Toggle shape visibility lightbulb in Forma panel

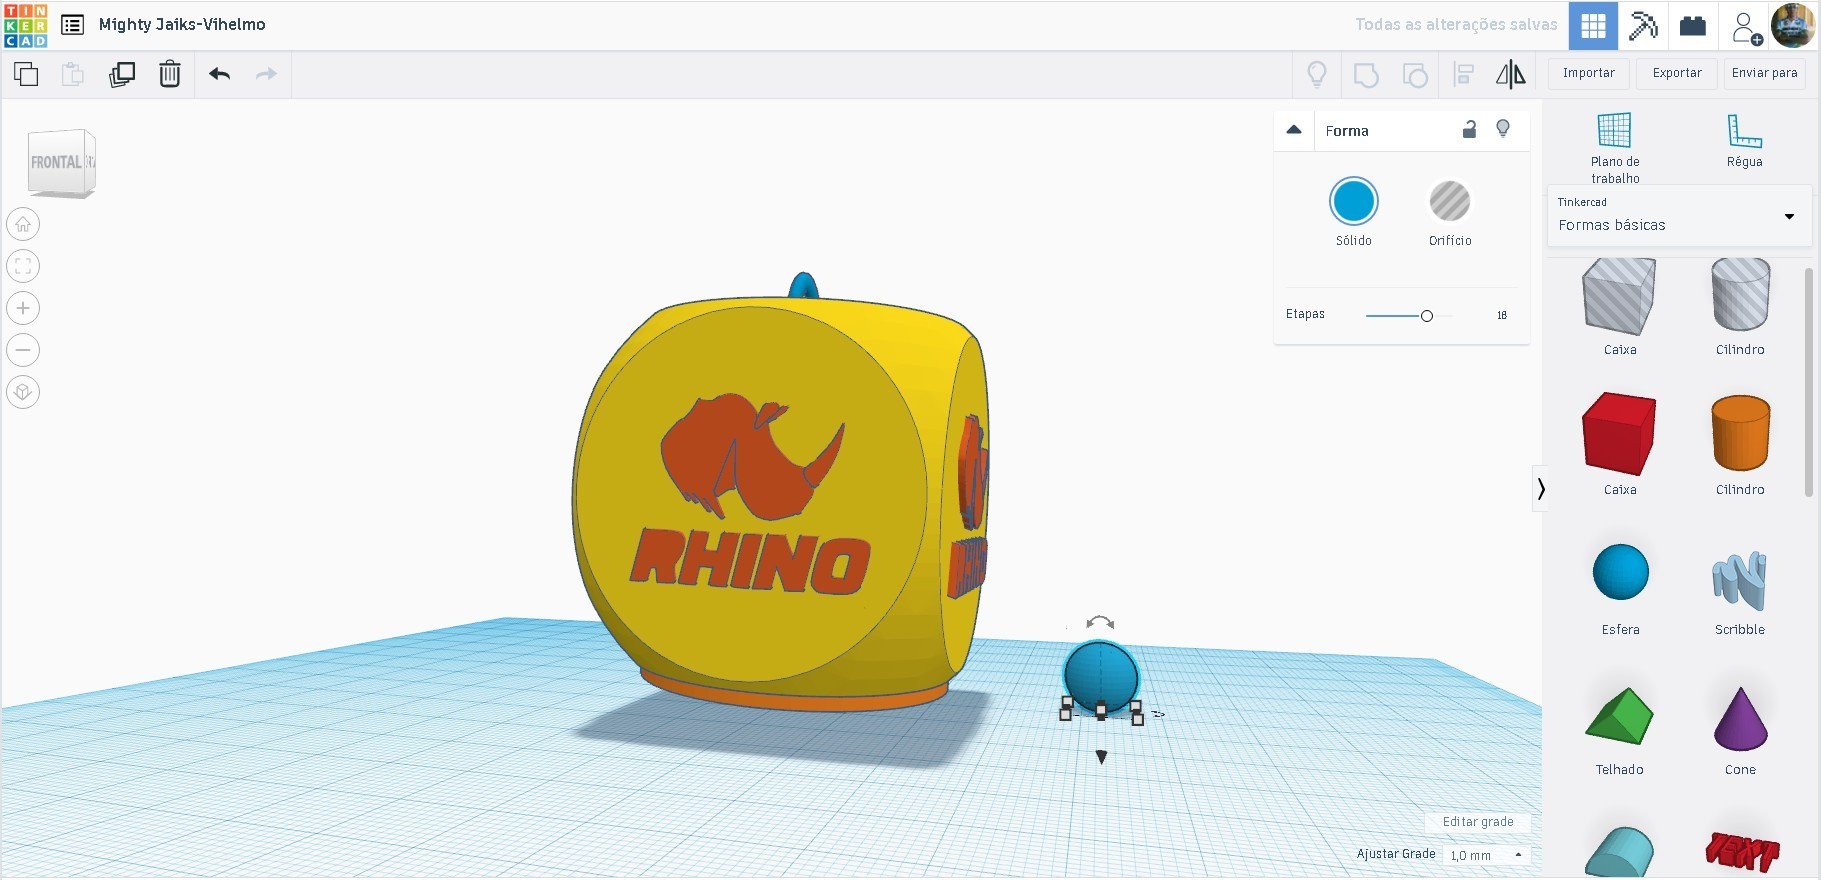point(1502,129)
